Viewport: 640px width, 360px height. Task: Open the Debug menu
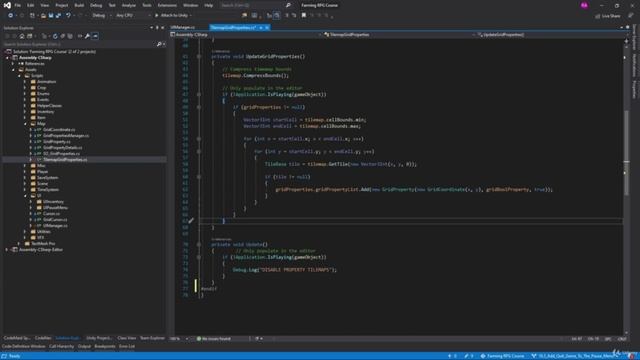(96, 5)
